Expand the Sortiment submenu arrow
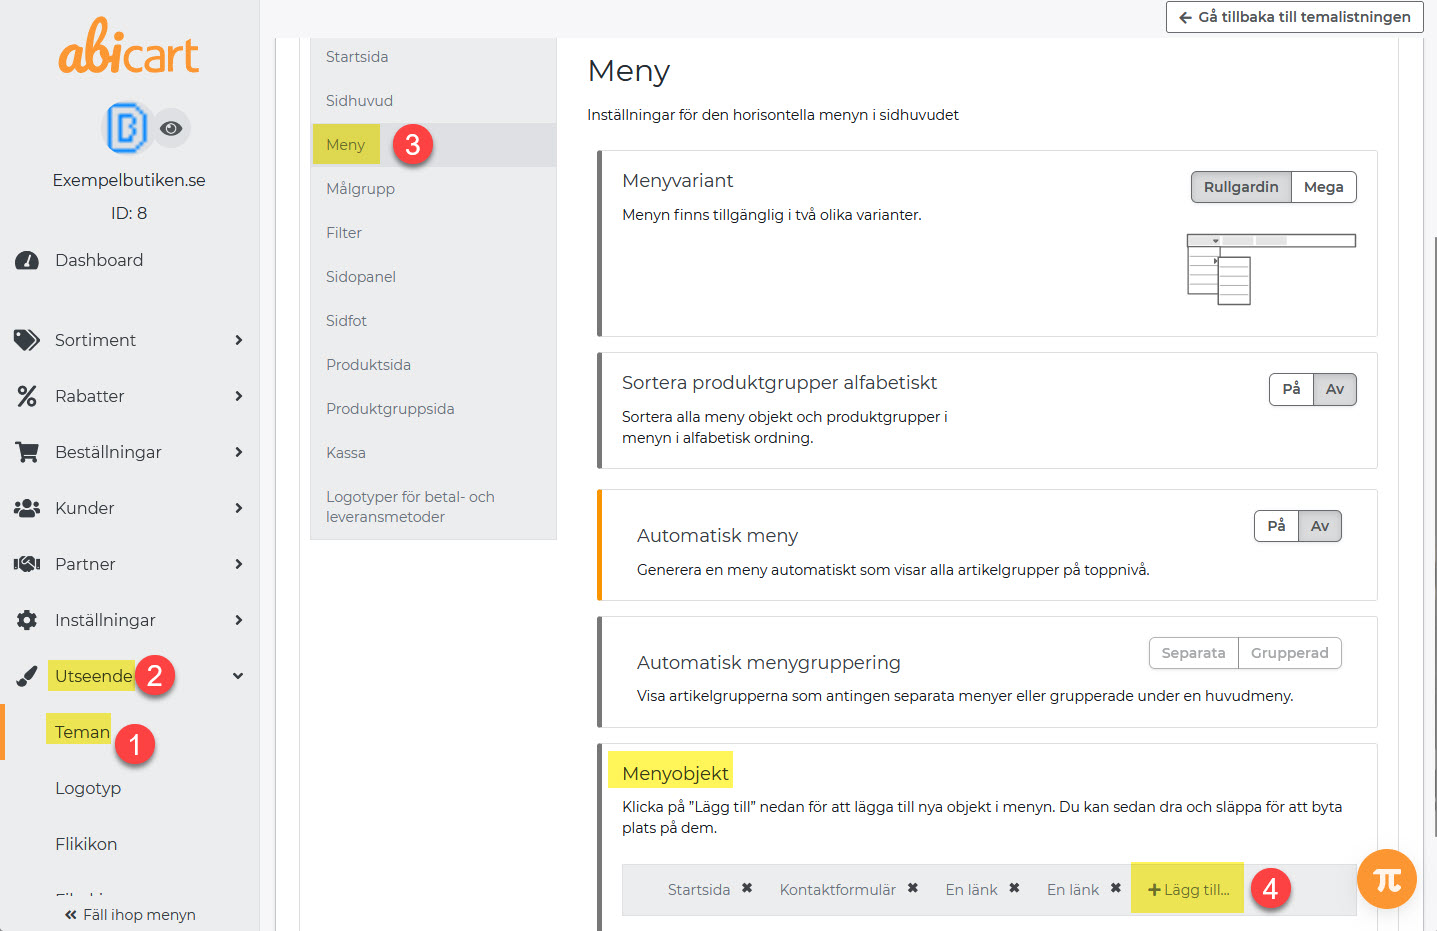The width and height of the screenshot is (1437, 931). click(238, 340)
